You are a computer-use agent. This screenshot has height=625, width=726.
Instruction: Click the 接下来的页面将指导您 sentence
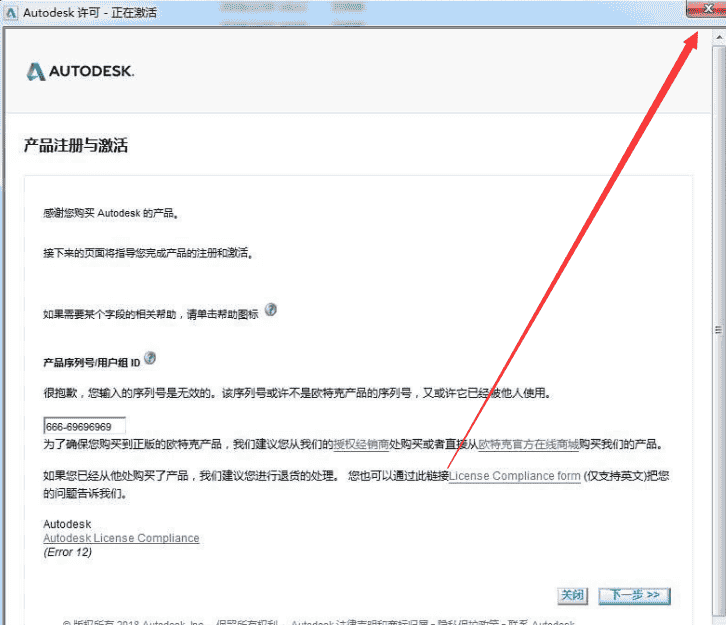[x=148, y=253]
